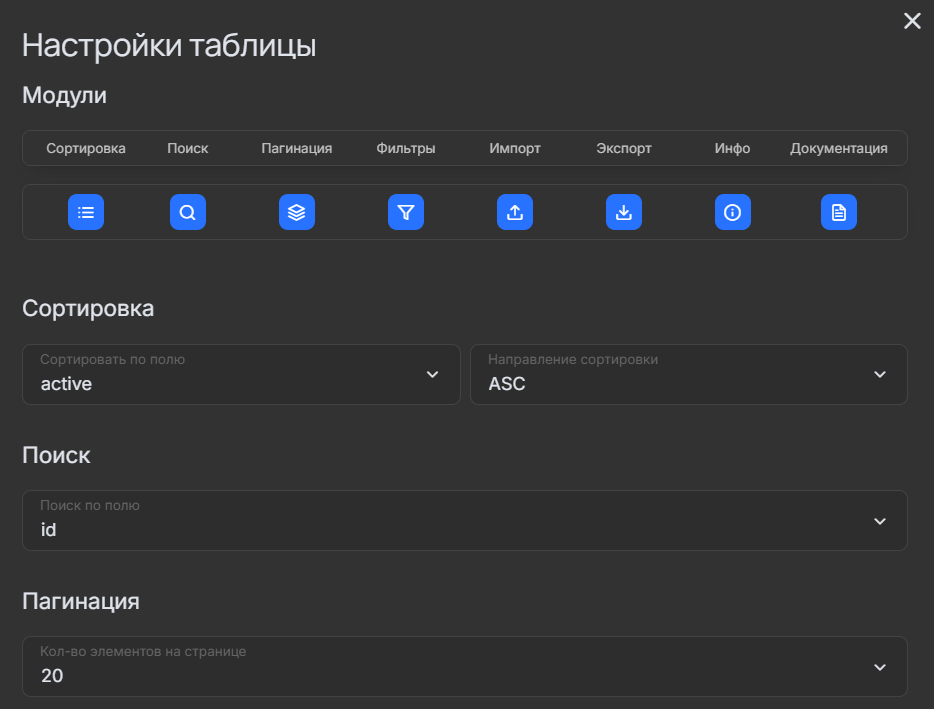Open the 'Поиск по полю' dropdown
Image resolution: width=934 pixels, height=709 pixels.
pos(464,520)
